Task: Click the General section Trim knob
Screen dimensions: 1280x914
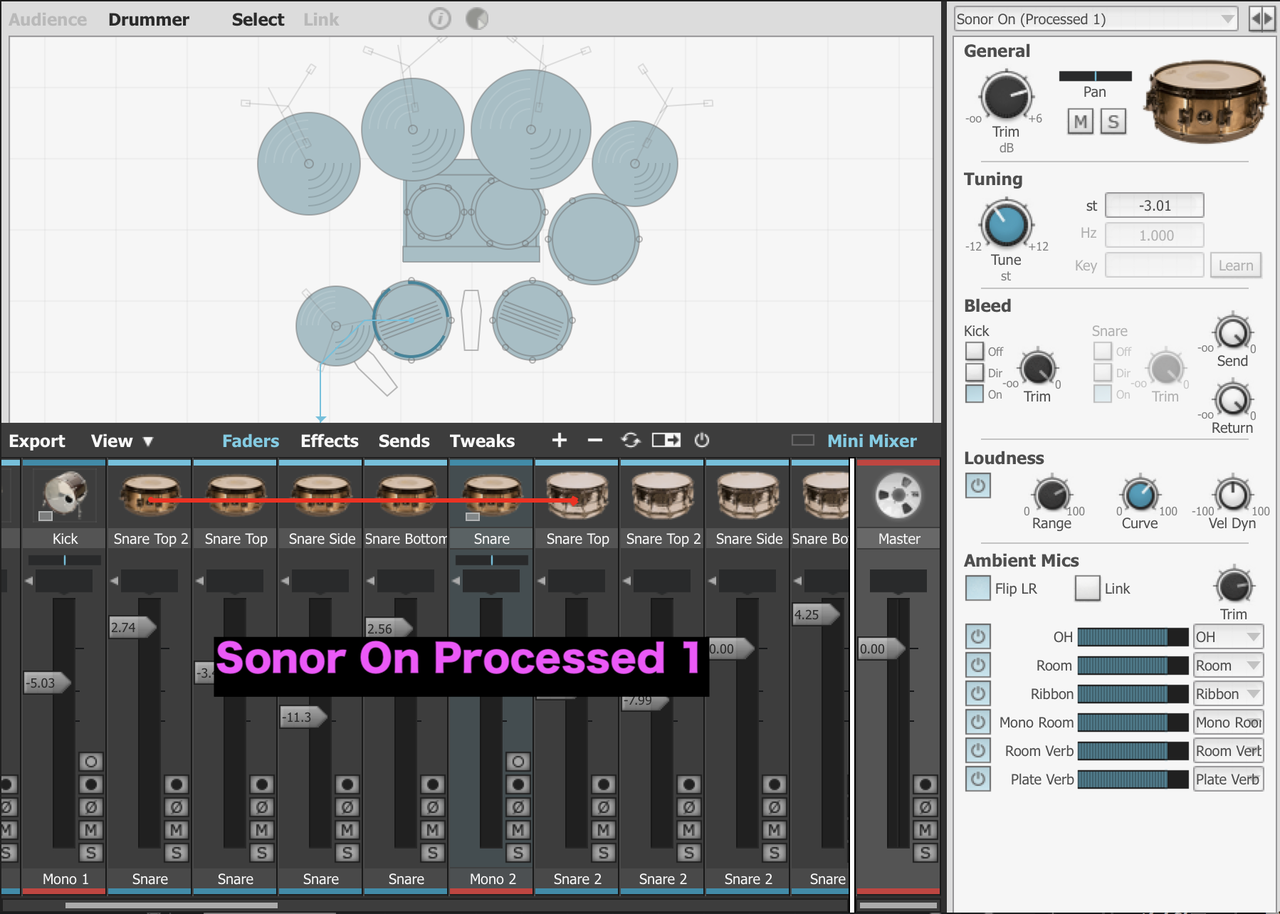Action: (1006, 97)
